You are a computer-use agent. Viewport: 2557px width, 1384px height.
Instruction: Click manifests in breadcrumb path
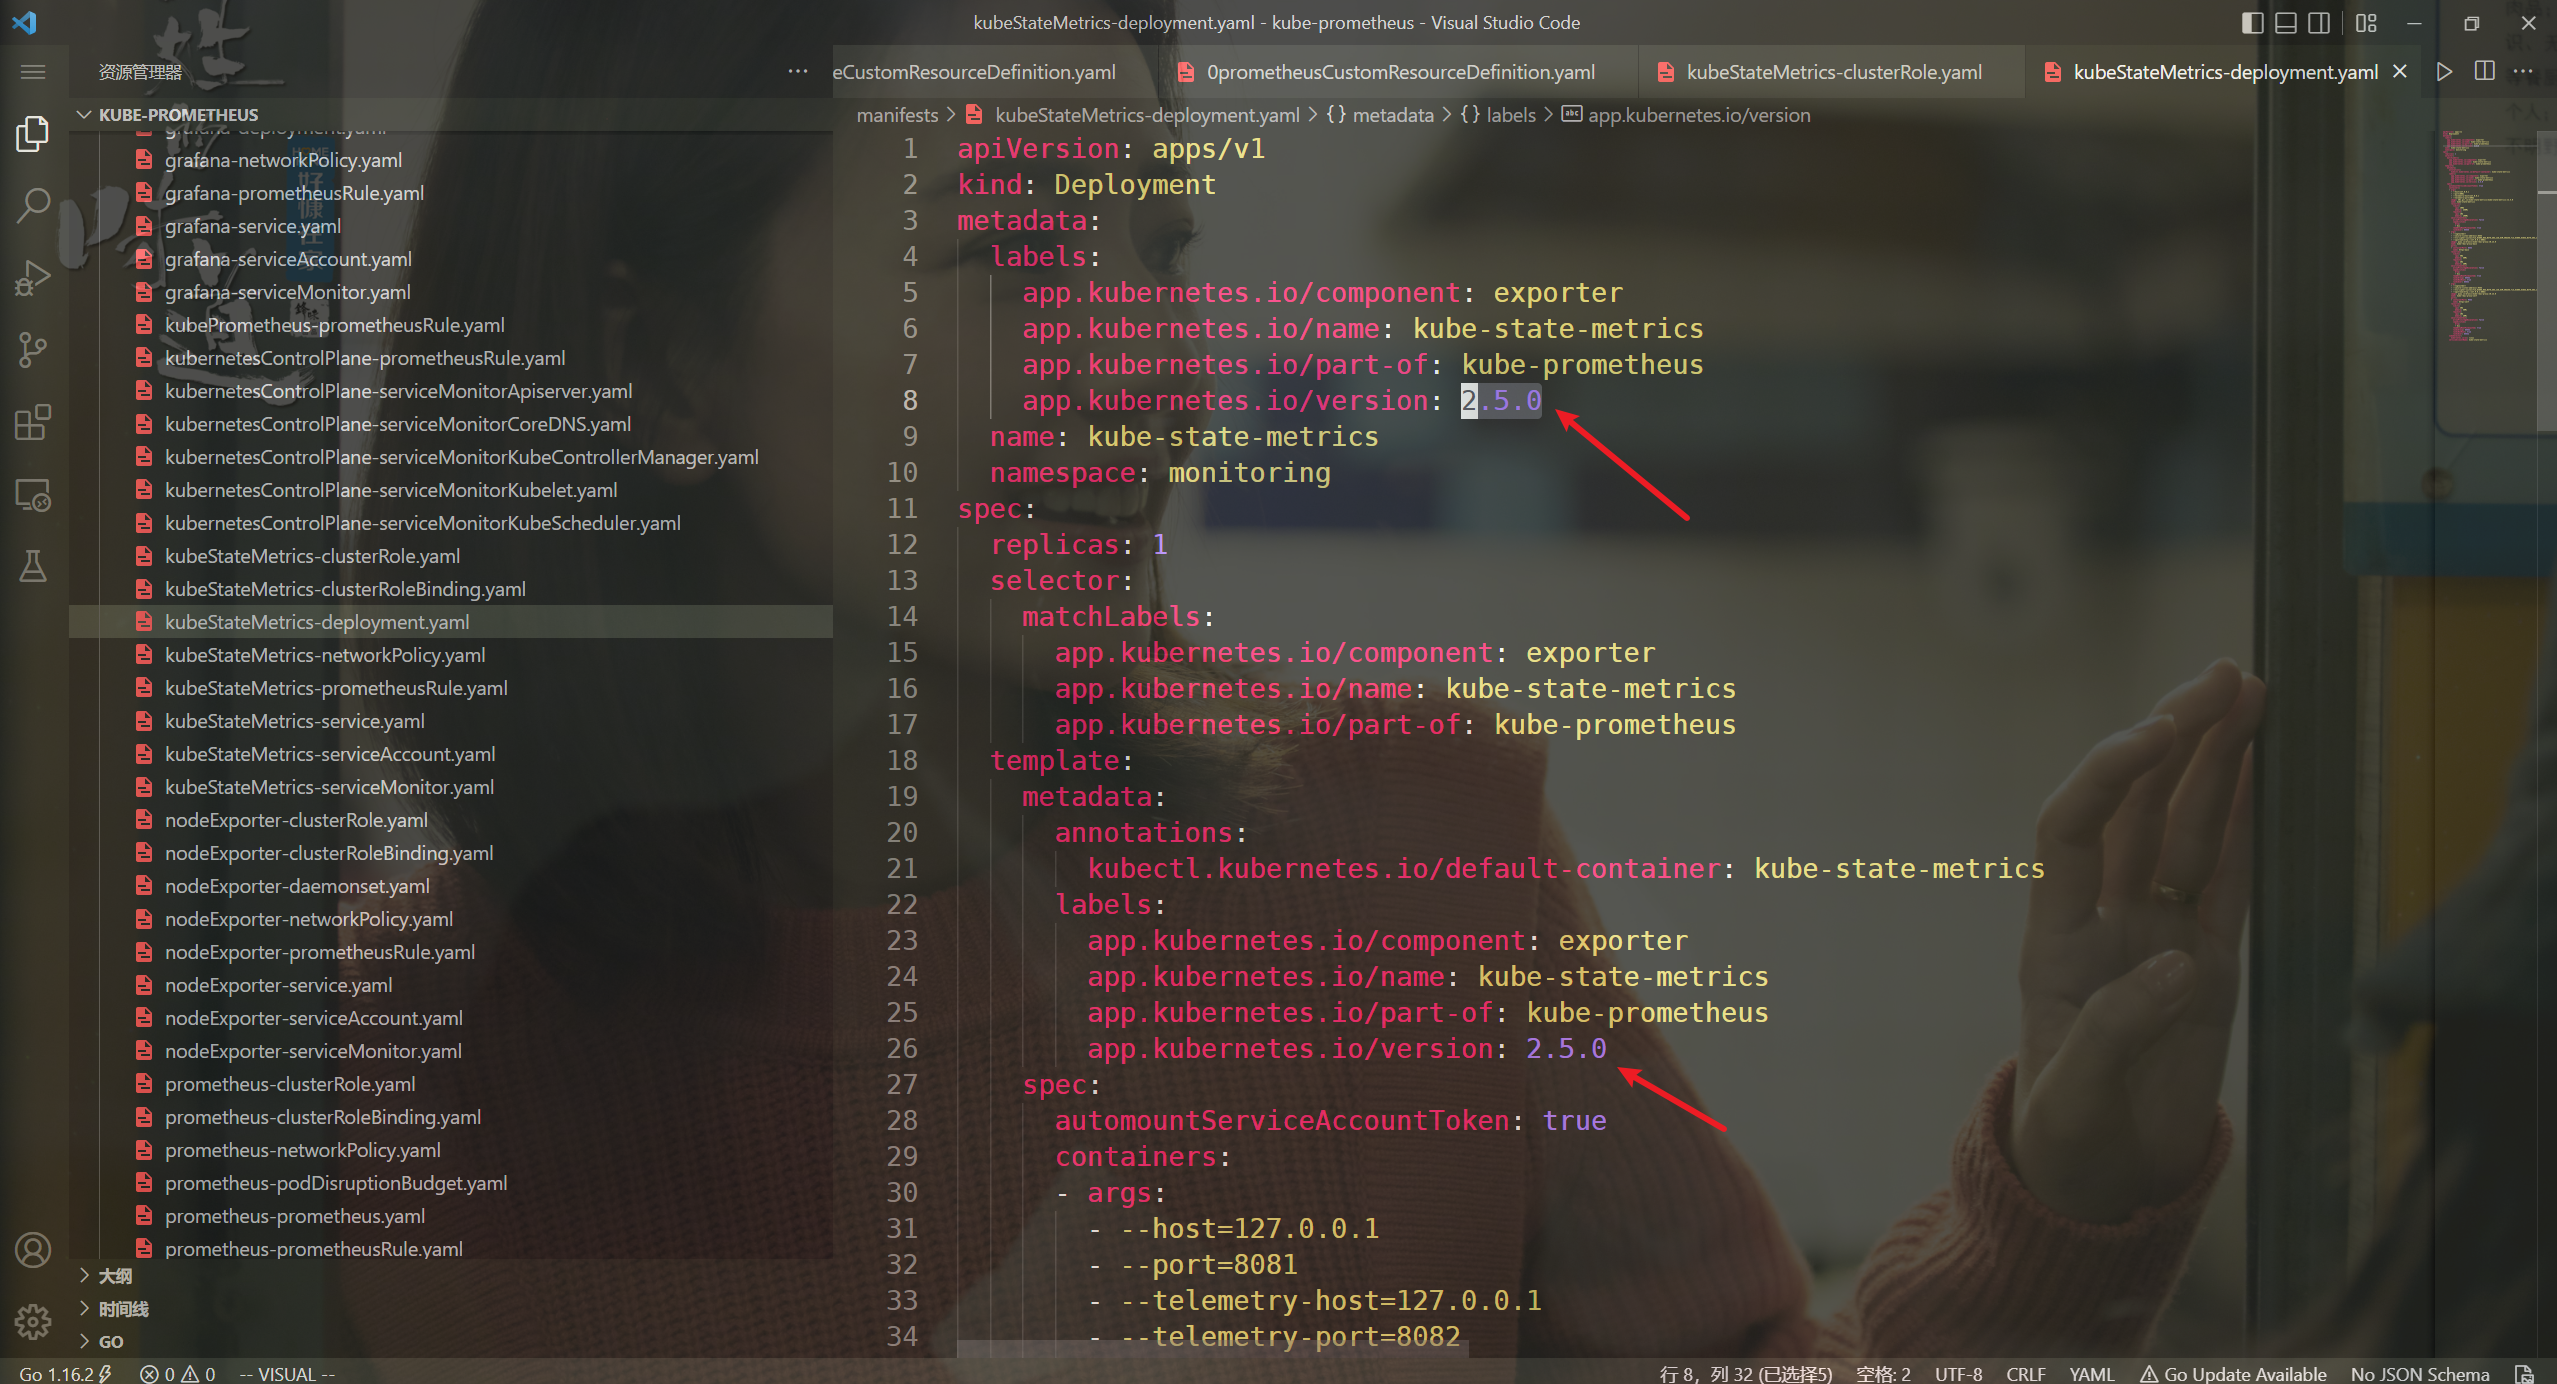(x=897, y=115)
